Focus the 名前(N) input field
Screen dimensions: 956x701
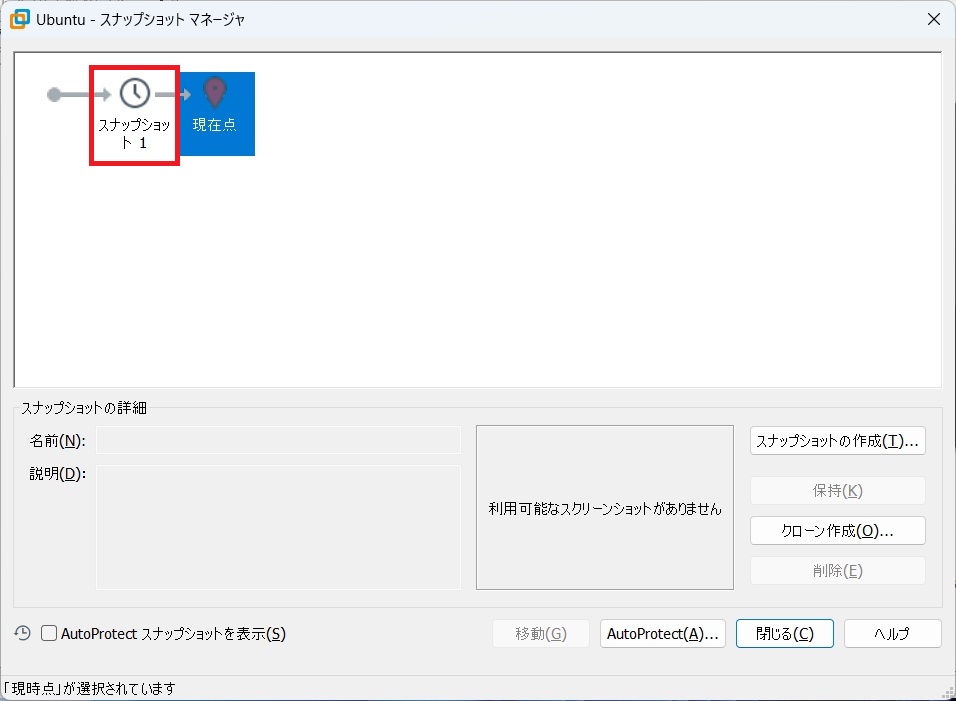(x=278, y=440)
